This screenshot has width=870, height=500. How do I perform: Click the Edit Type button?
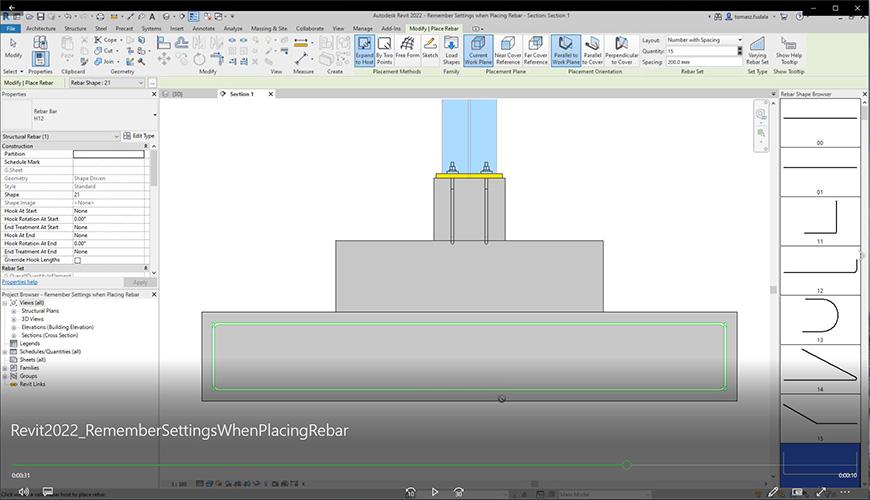pos(139,136)
